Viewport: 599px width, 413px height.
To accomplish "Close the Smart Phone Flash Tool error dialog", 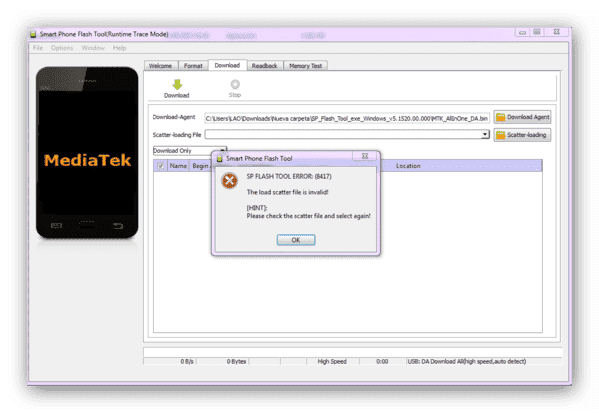I will coord(365,156).
